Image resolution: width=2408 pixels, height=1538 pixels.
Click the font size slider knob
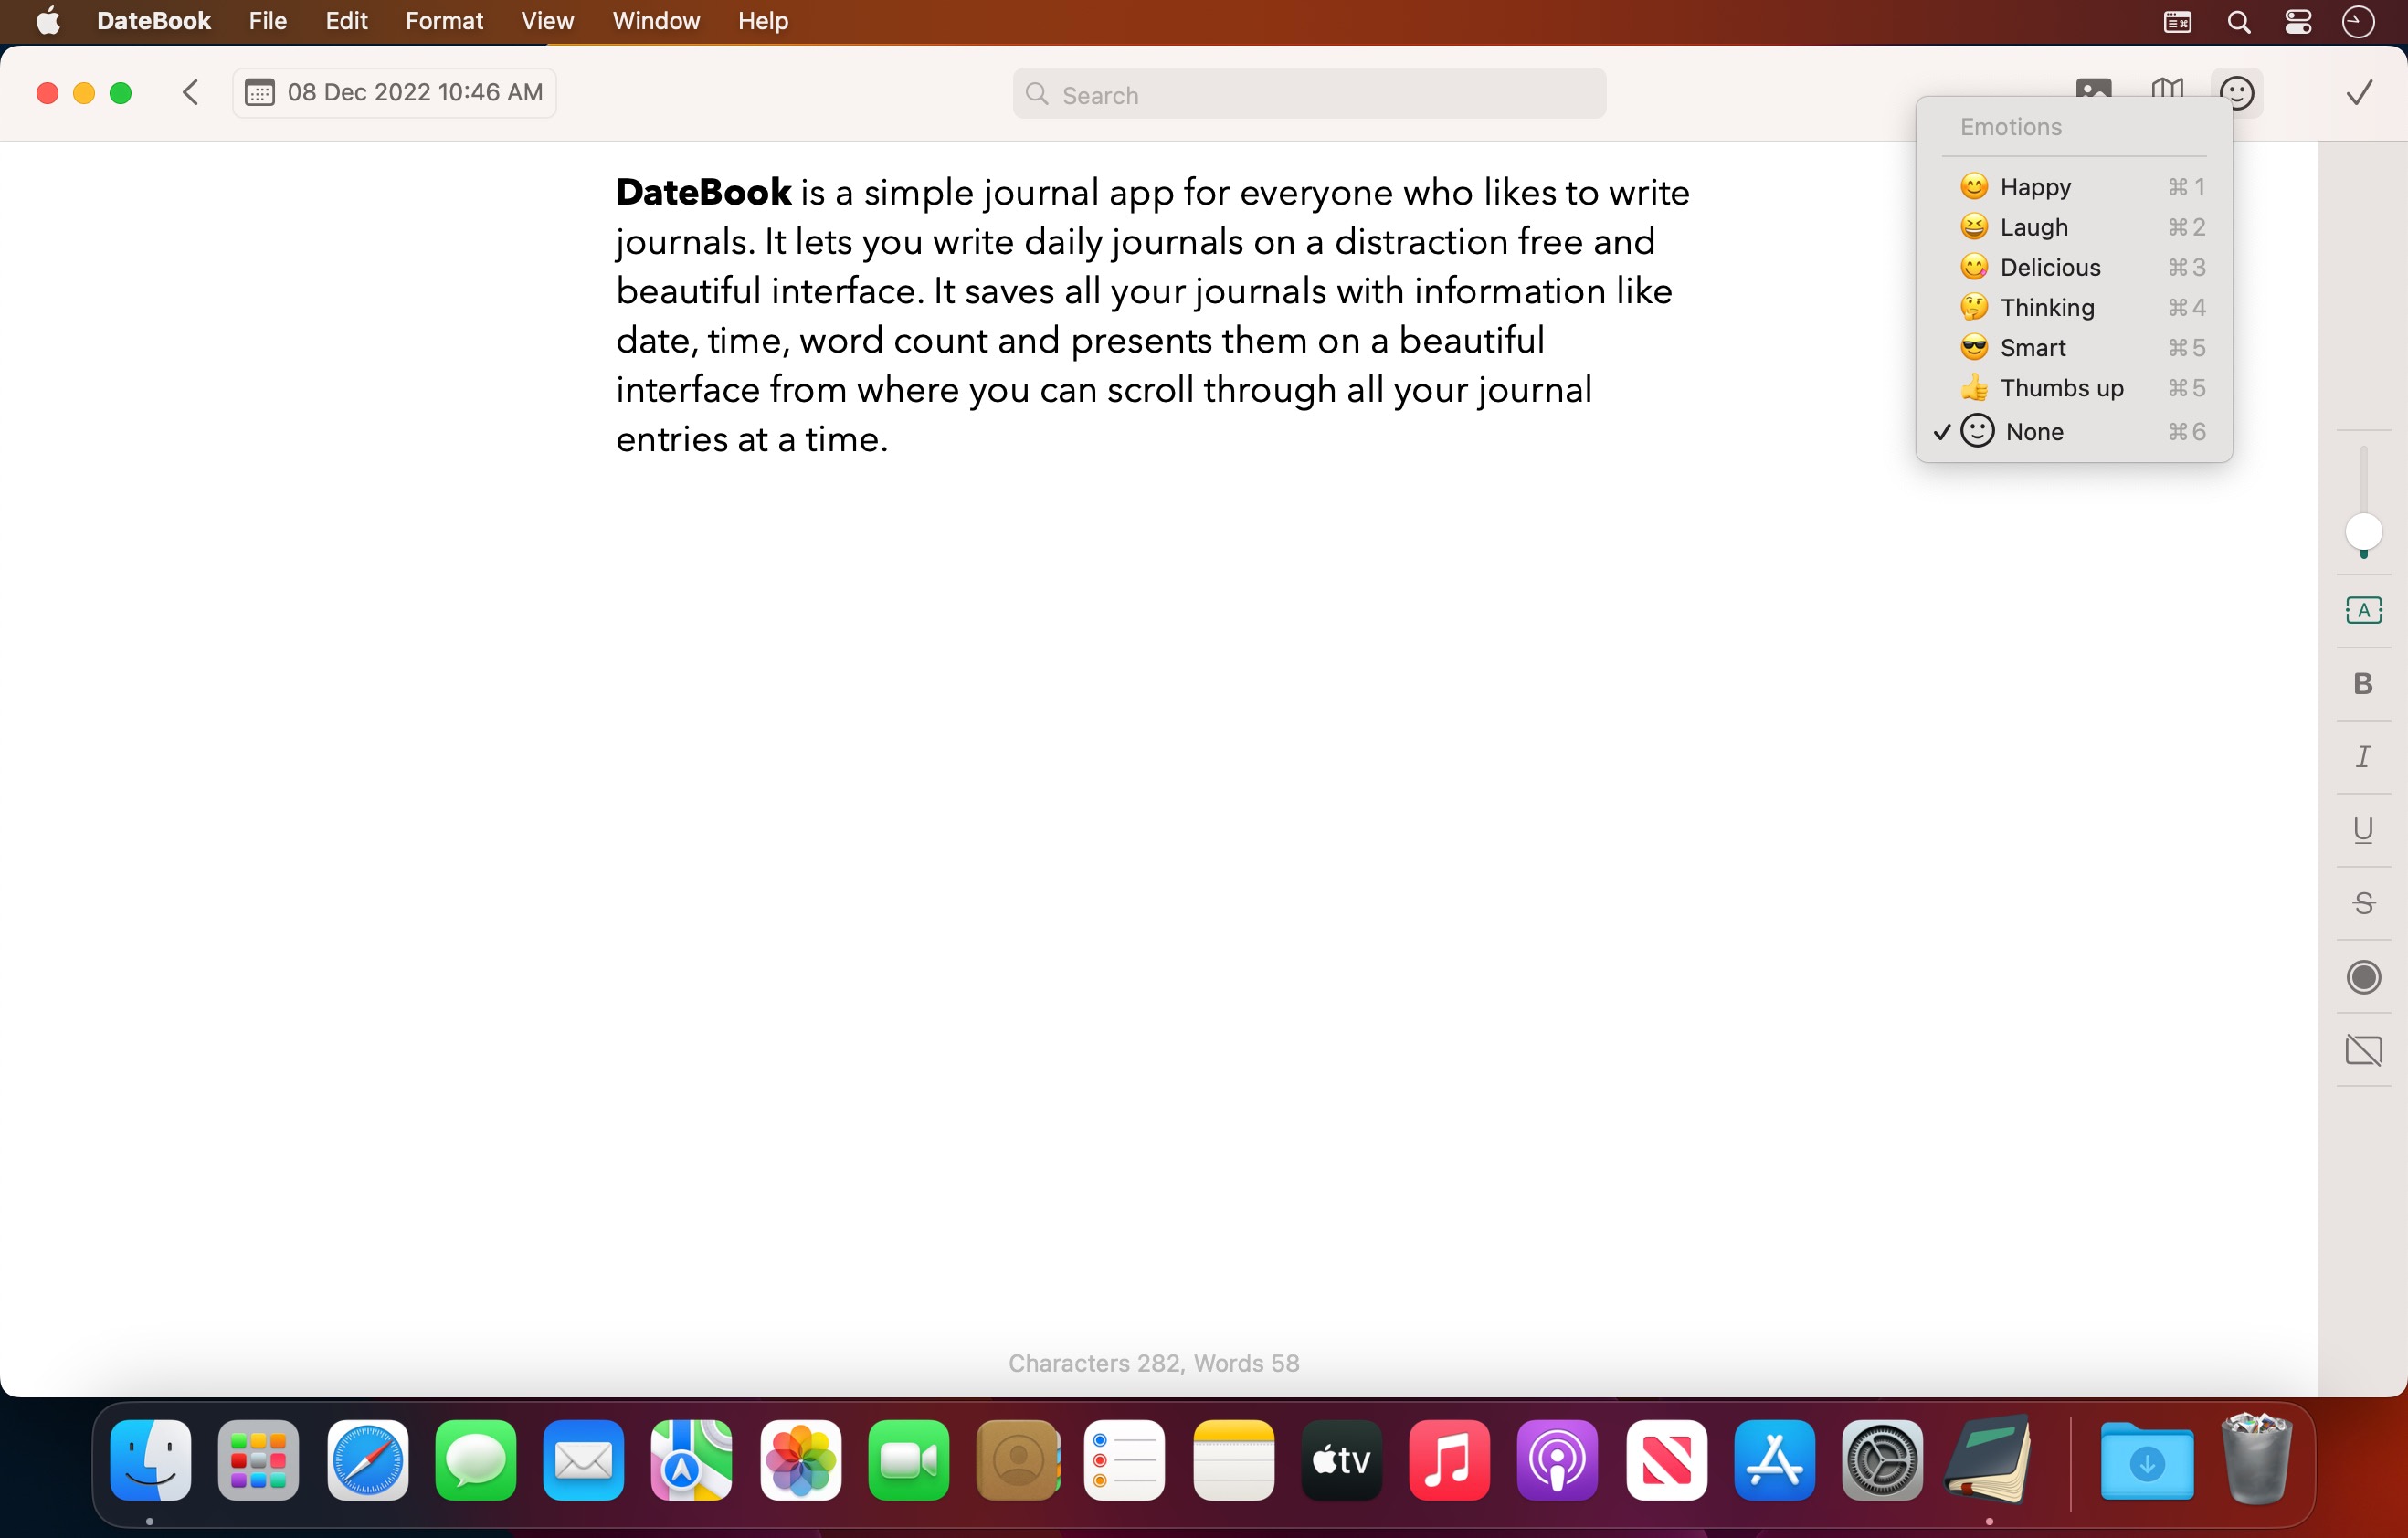(x=2363, y=532)
